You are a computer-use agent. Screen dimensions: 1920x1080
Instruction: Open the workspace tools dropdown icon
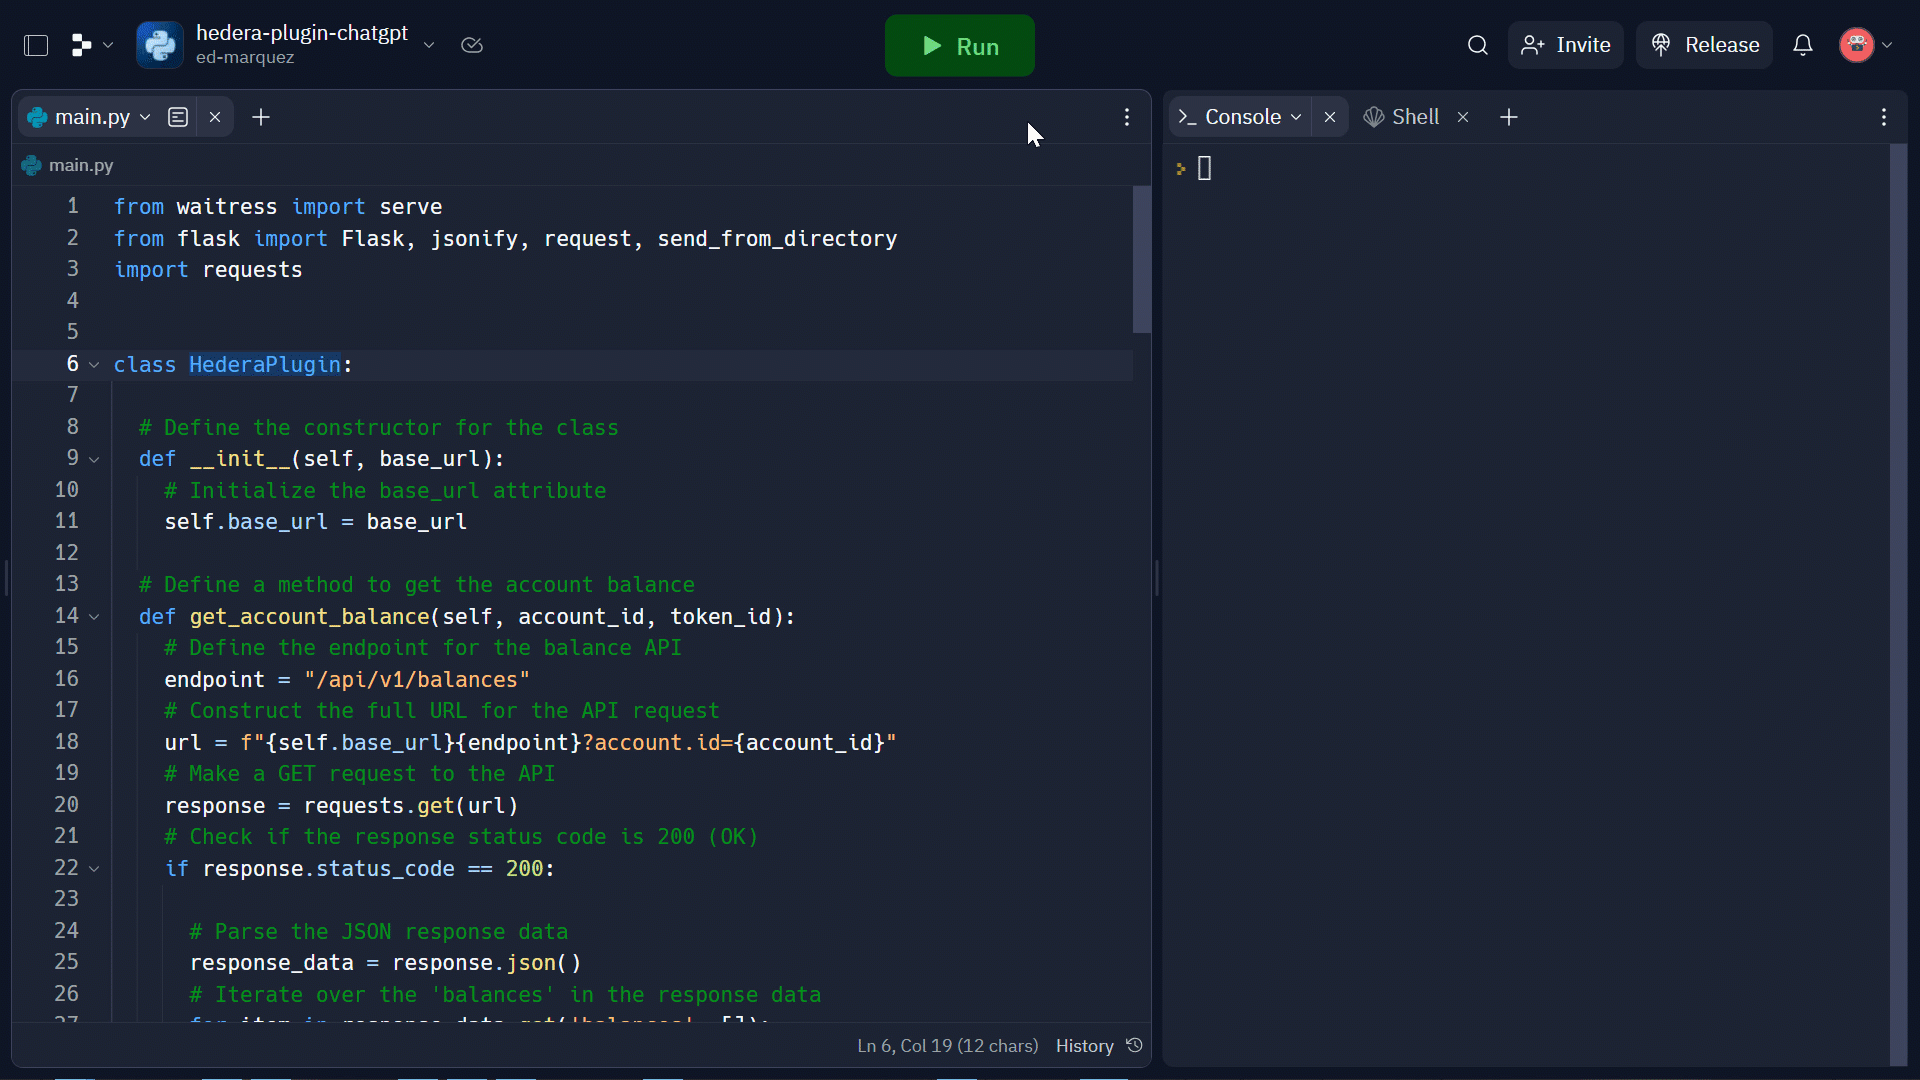[x=91, y=46]
